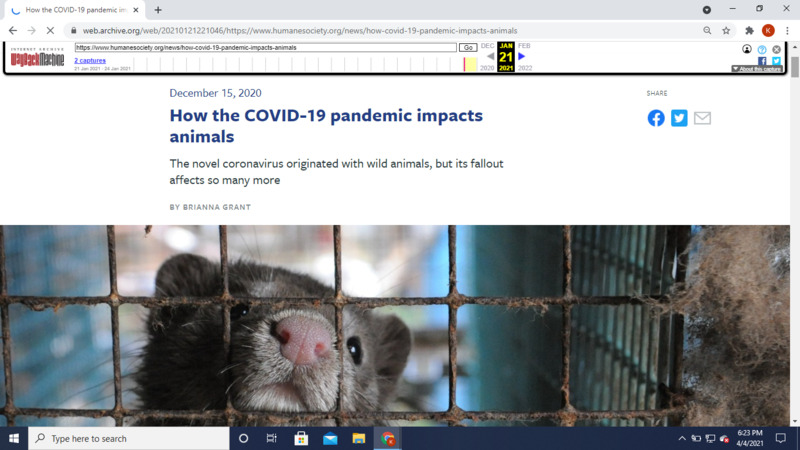Go to next capture with forward arrow

[522, 56]
